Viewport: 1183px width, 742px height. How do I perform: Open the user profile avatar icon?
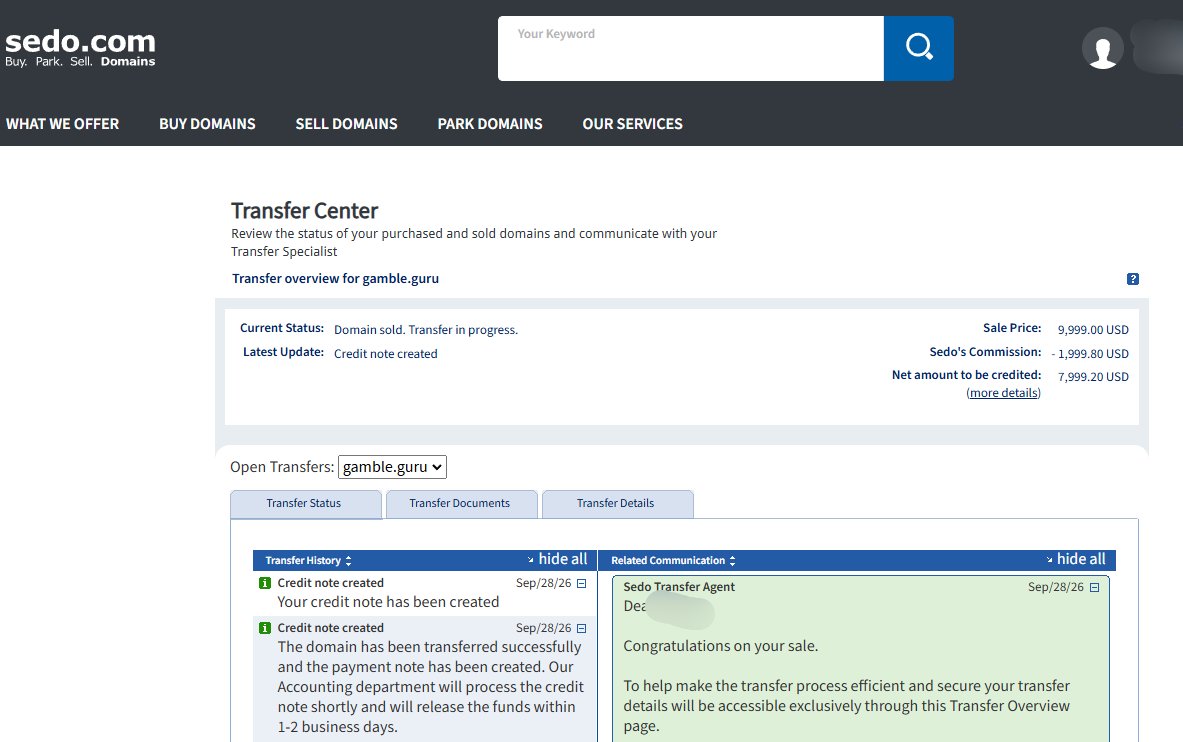point(1102,49)
